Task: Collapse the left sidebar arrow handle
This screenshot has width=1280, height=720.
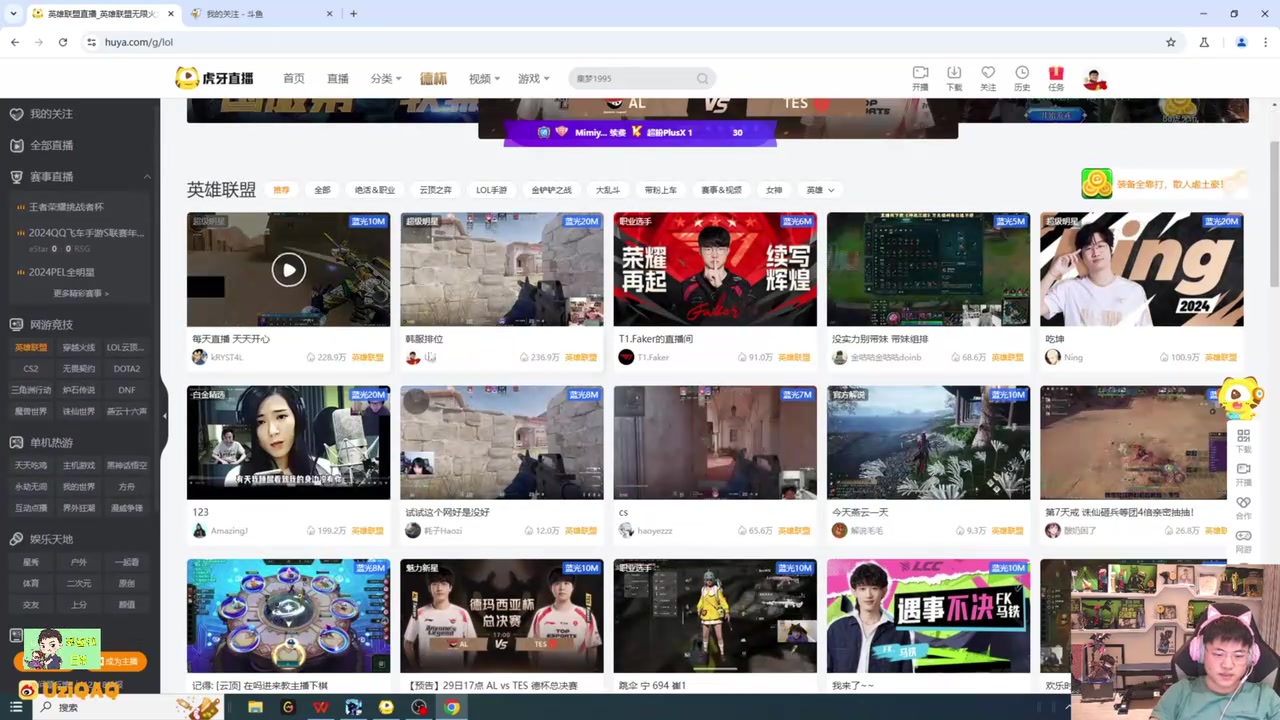Action: coord(164,415)
